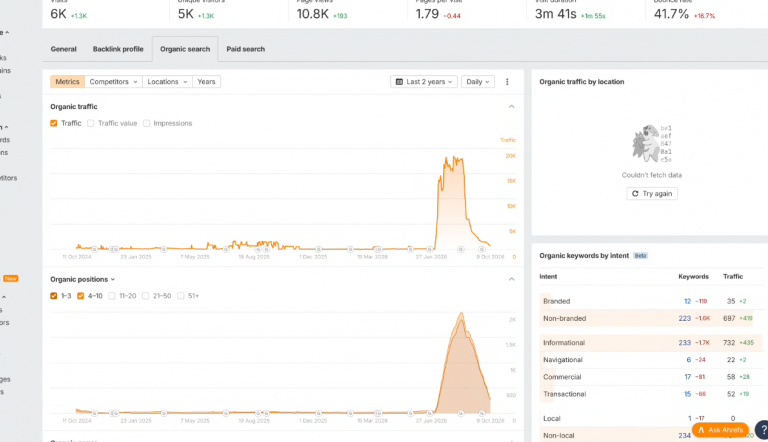Click Local keywords count 1
The image size is (768, 442).
tap(690, 418)
